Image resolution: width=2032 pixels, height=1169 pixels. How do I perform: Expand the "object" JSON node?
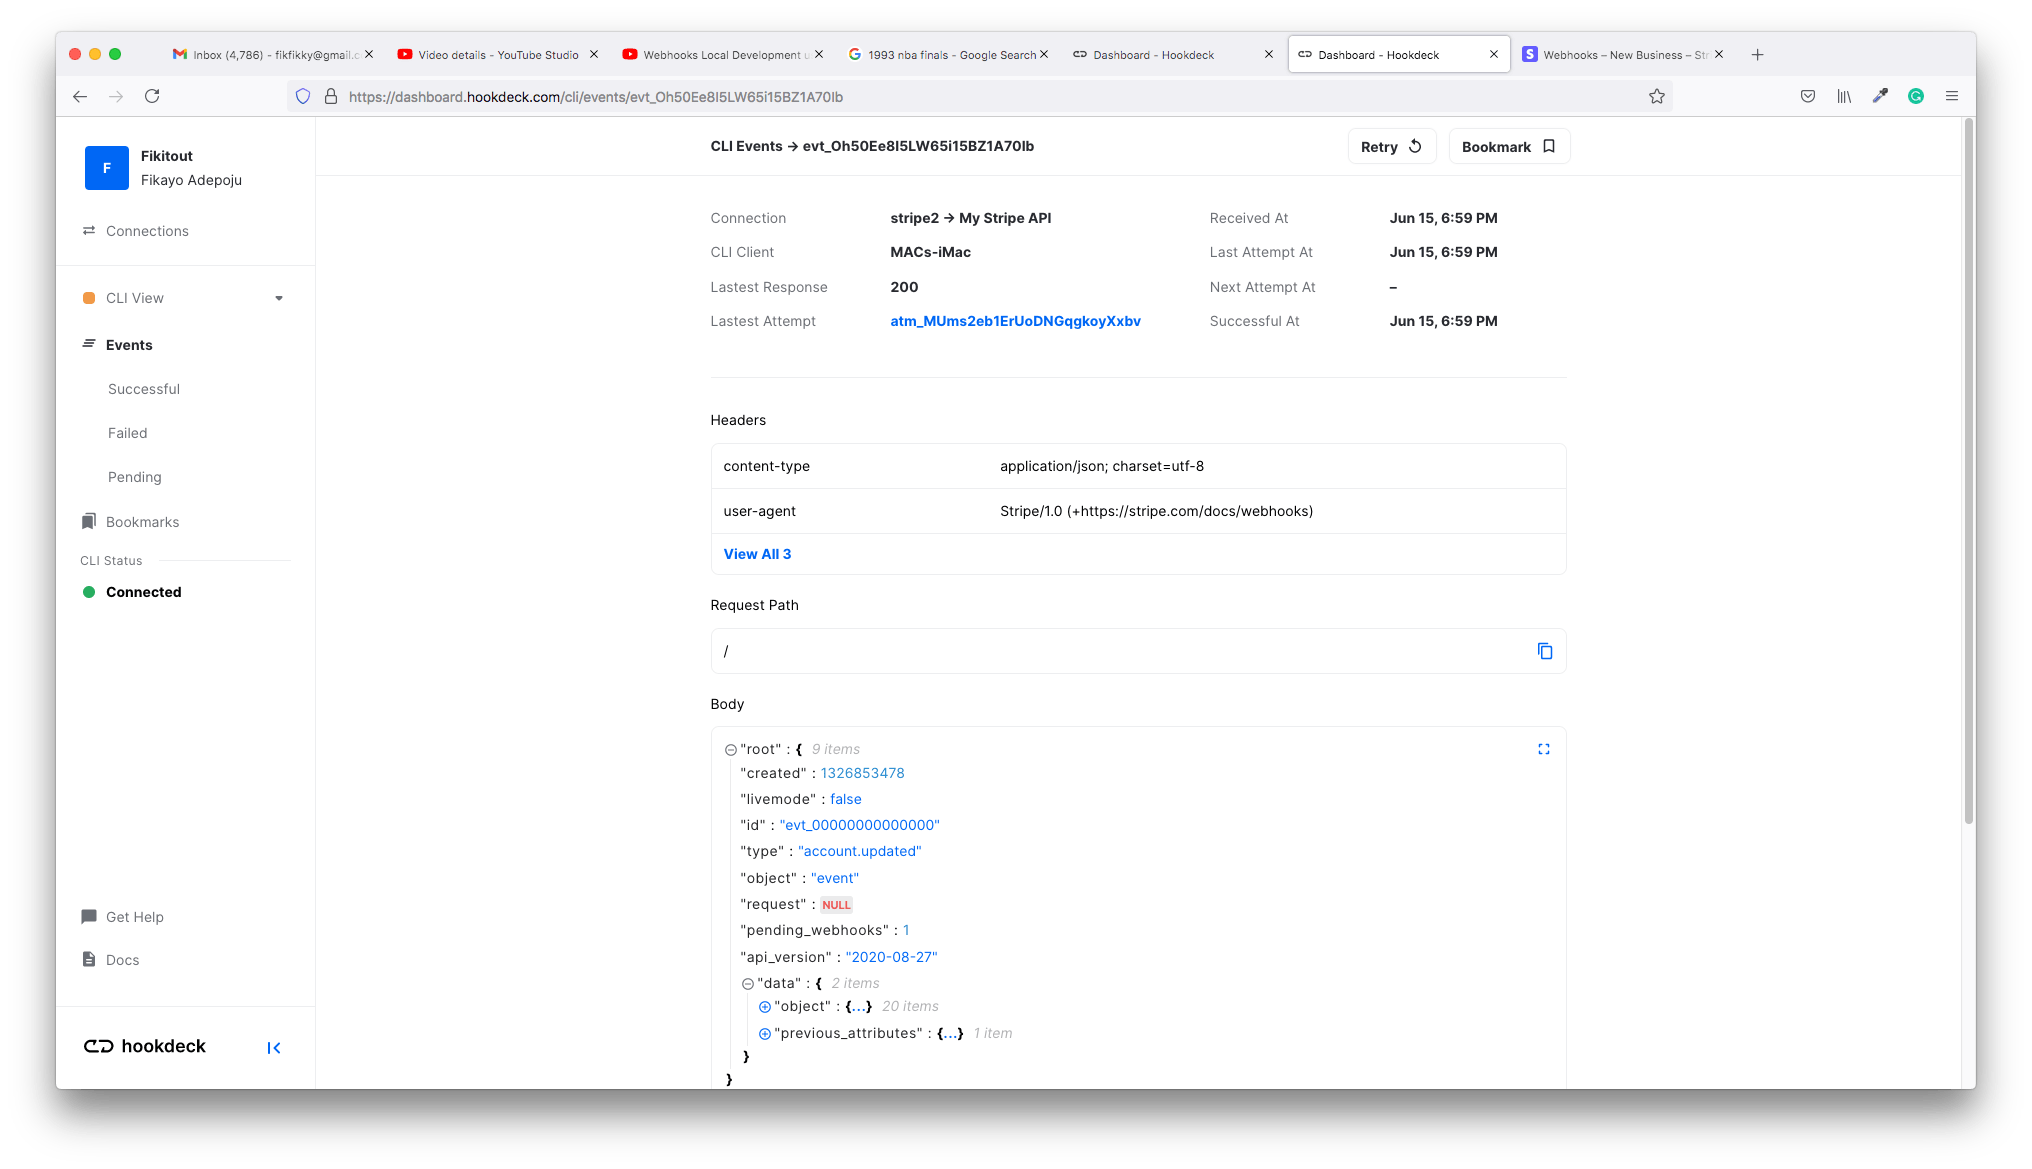coord(765,1006)
